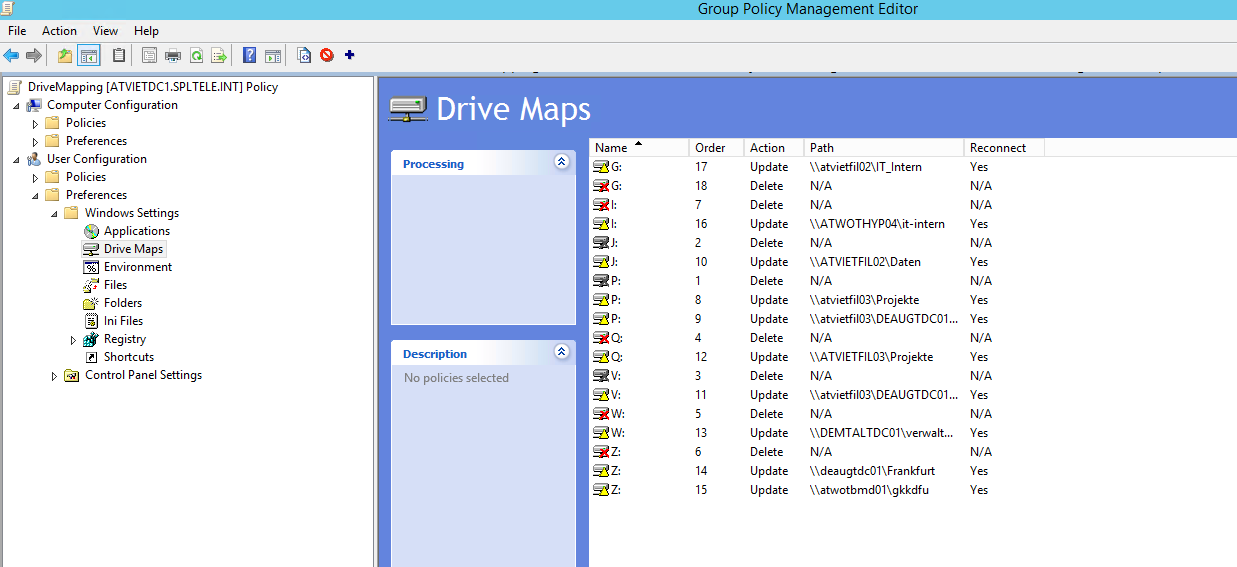
Task: Click the green Refresh toolbar icon
Action: [196, 55]
